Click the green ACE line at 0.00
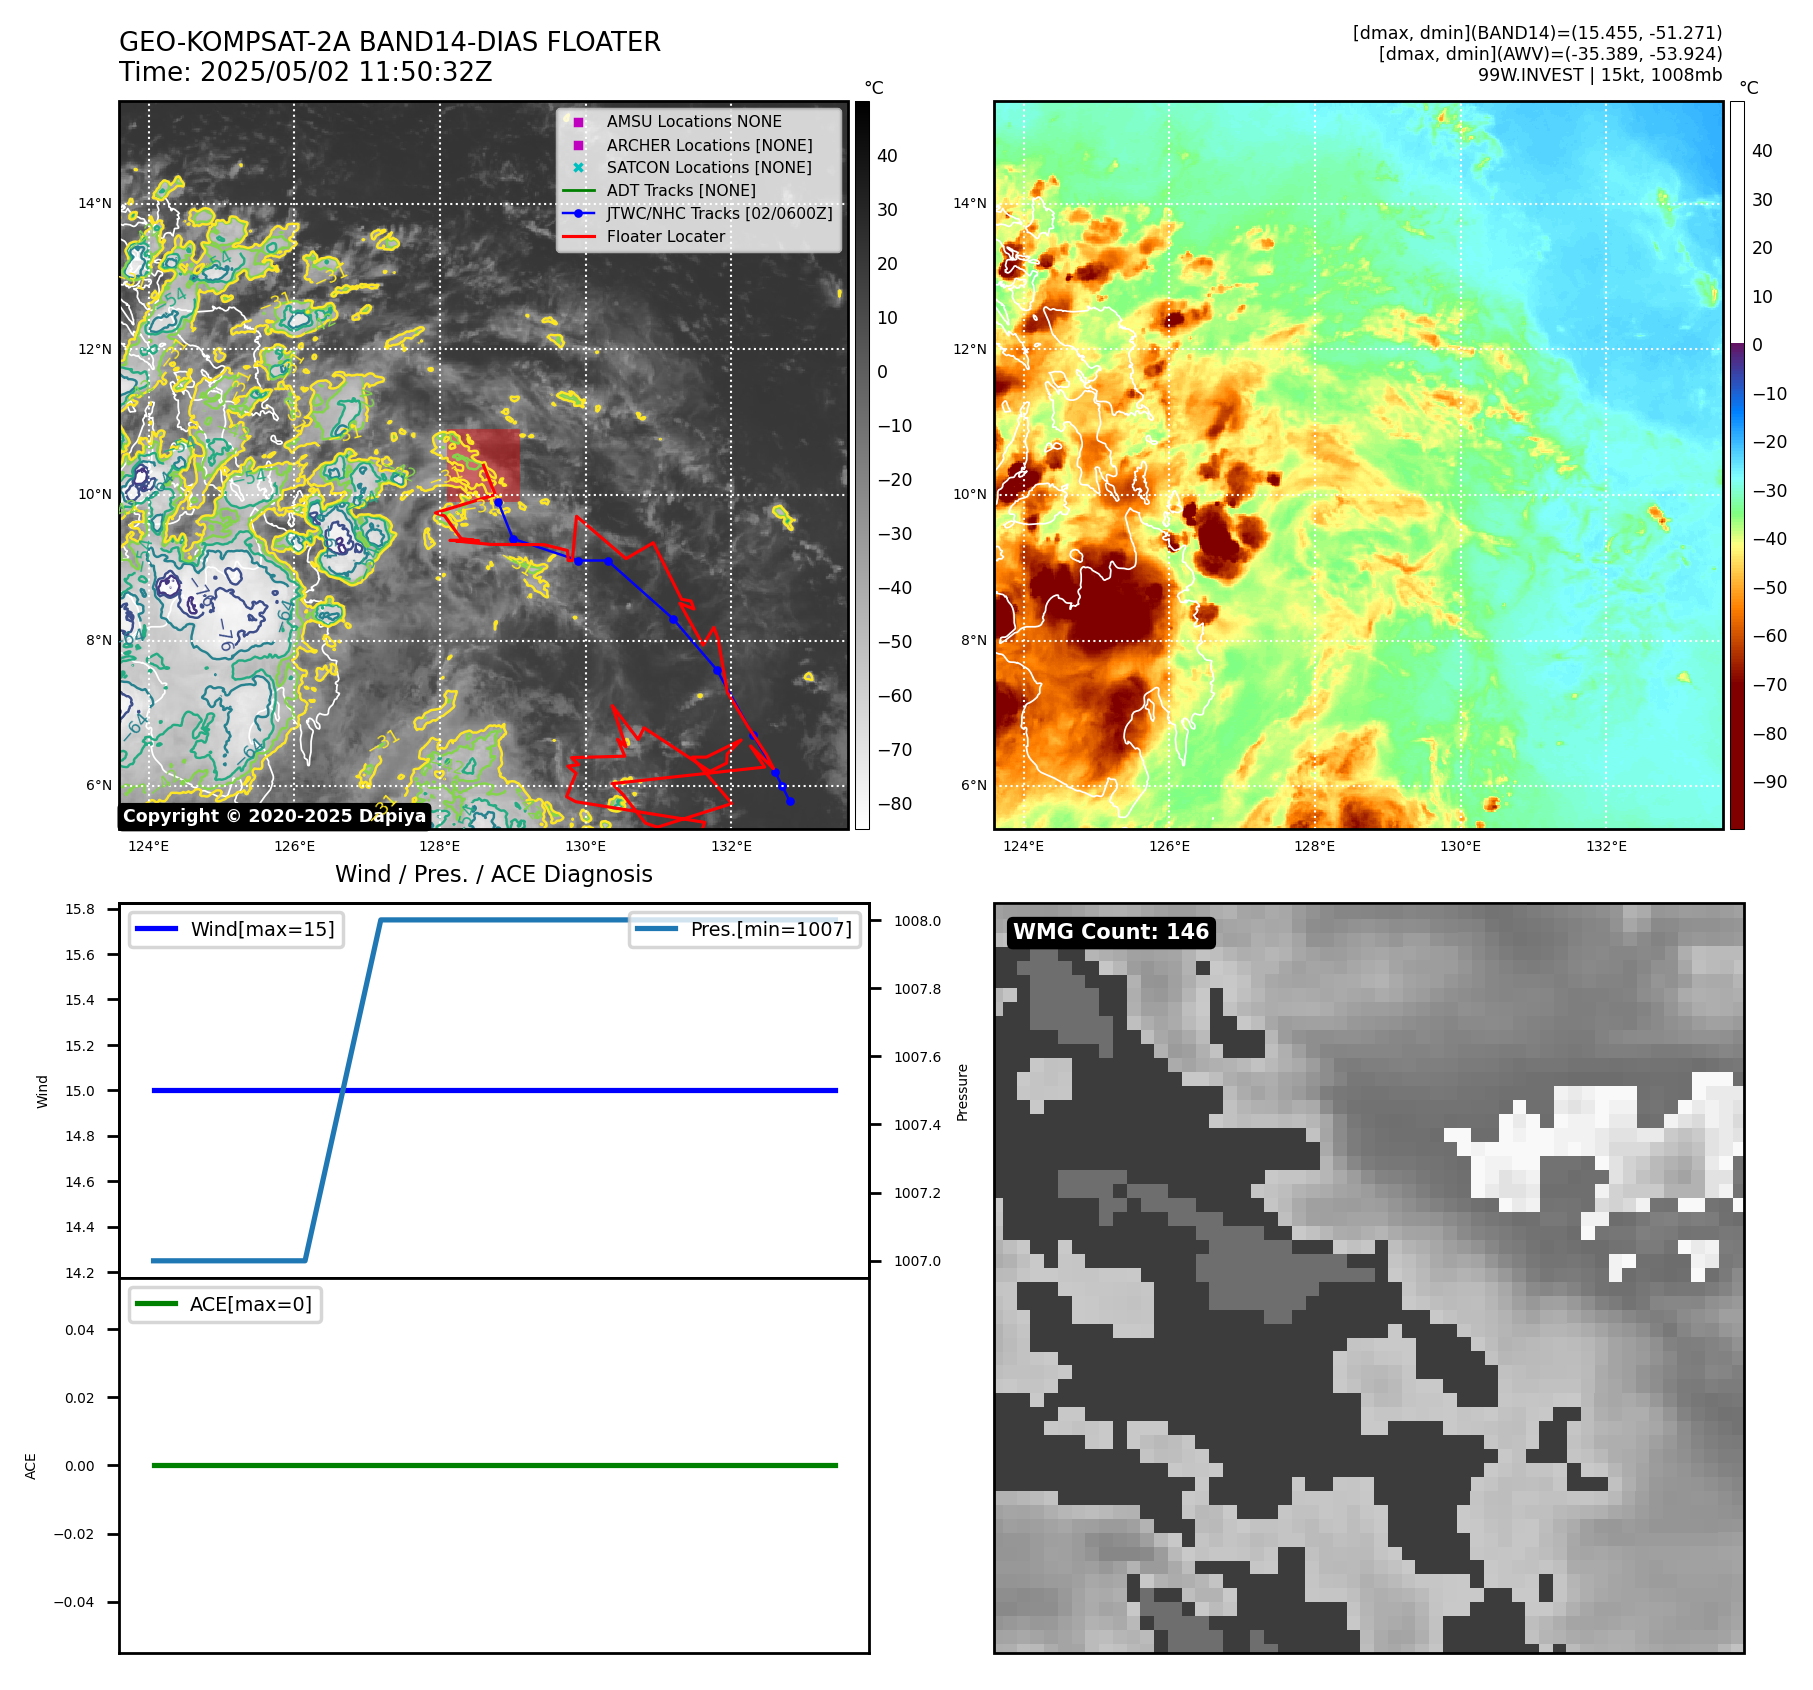This screenshot has width=1813, height=1690. (x=494, y=1465)
